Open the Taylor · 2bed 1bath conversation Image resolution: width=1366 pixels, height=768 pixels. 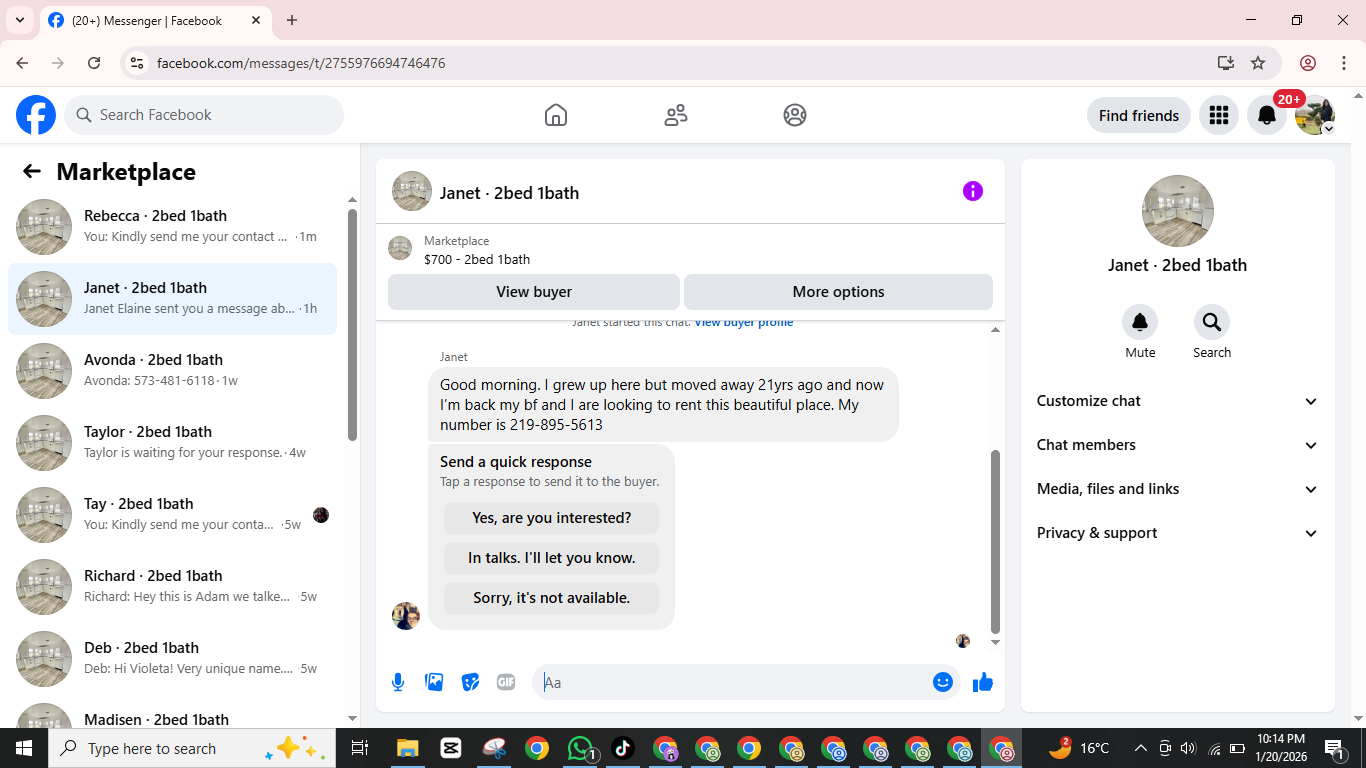point(172,443)
